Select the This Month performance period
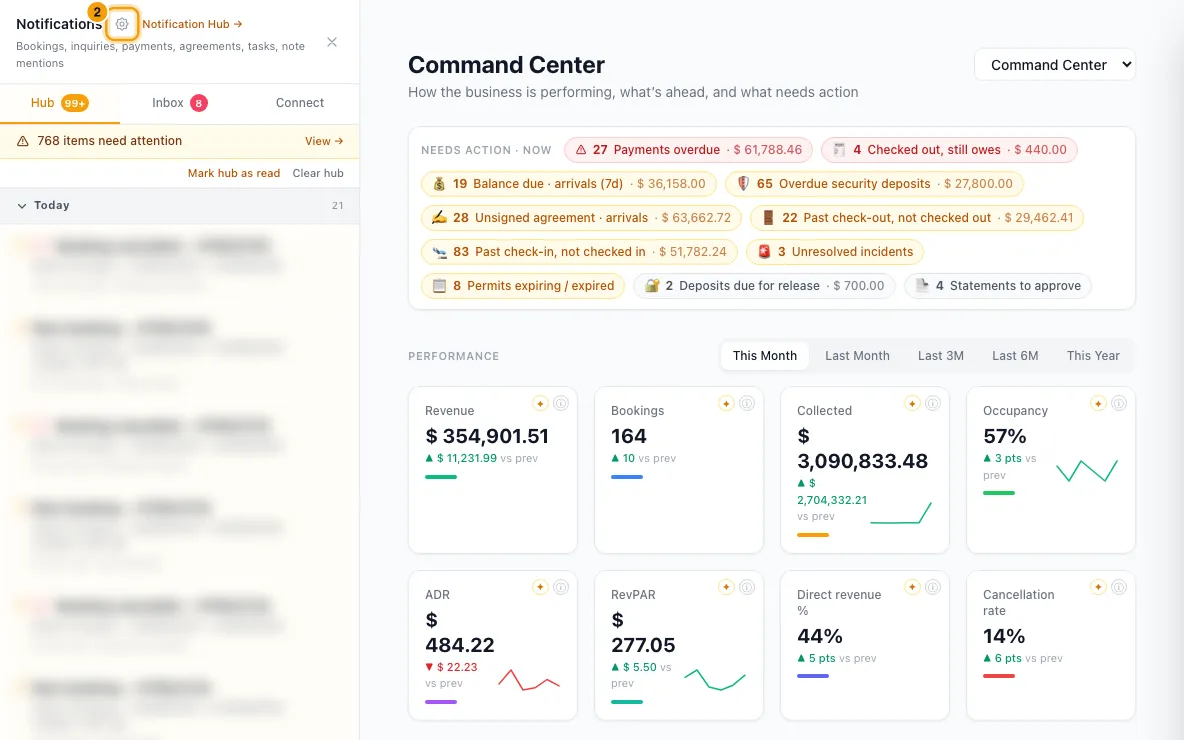 pos(764,356)
